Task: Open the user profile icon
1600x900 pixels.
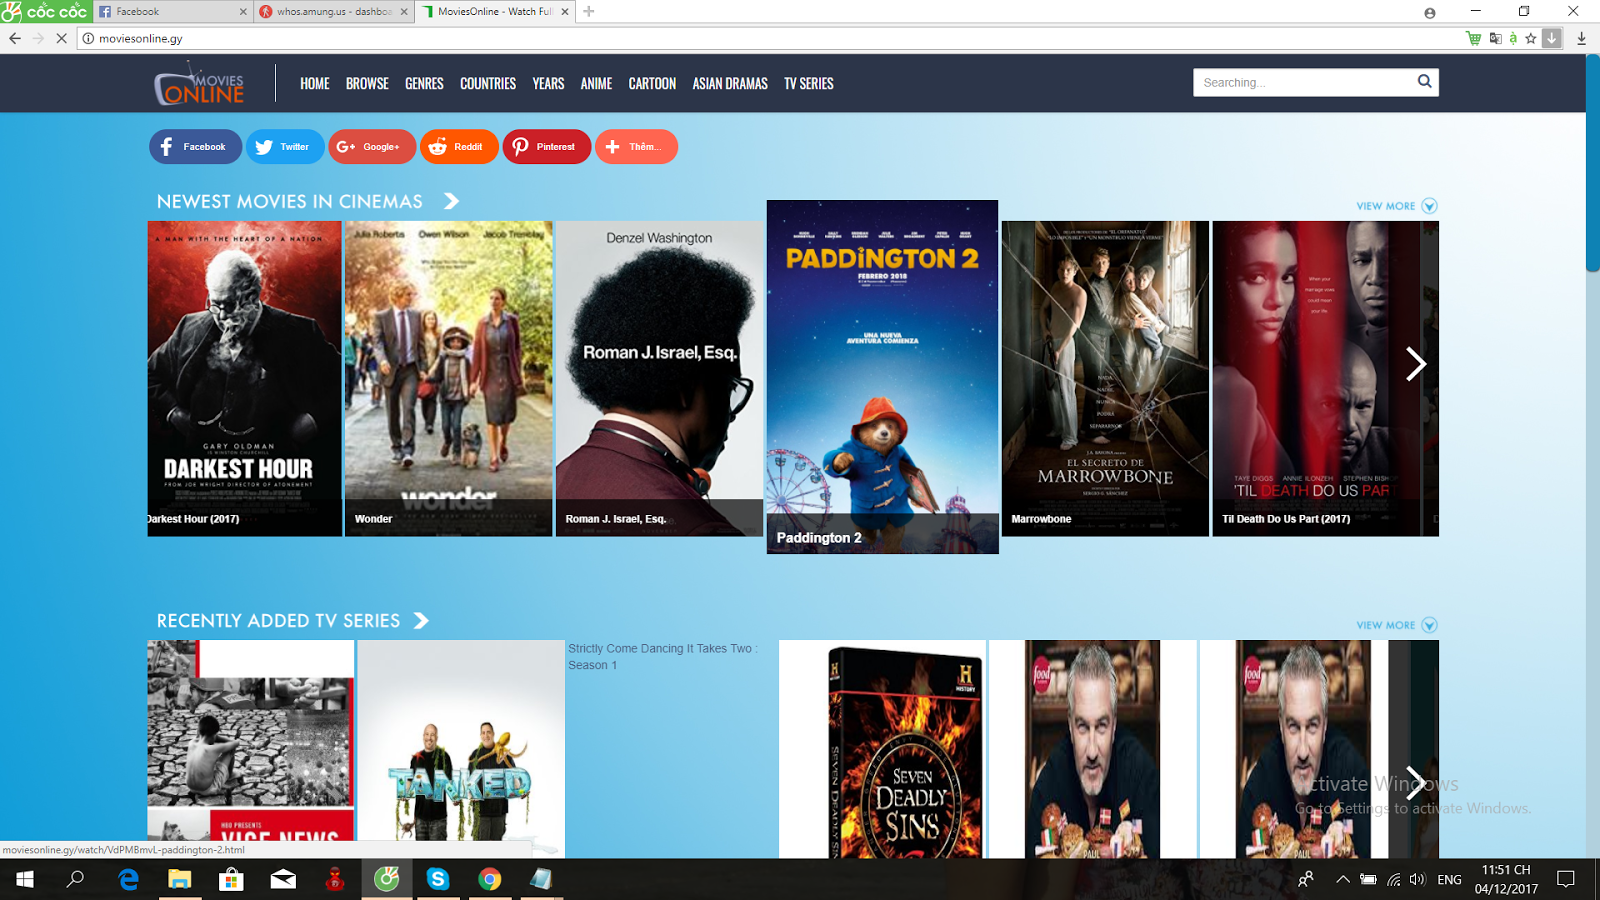Action: coord(1430,13)
